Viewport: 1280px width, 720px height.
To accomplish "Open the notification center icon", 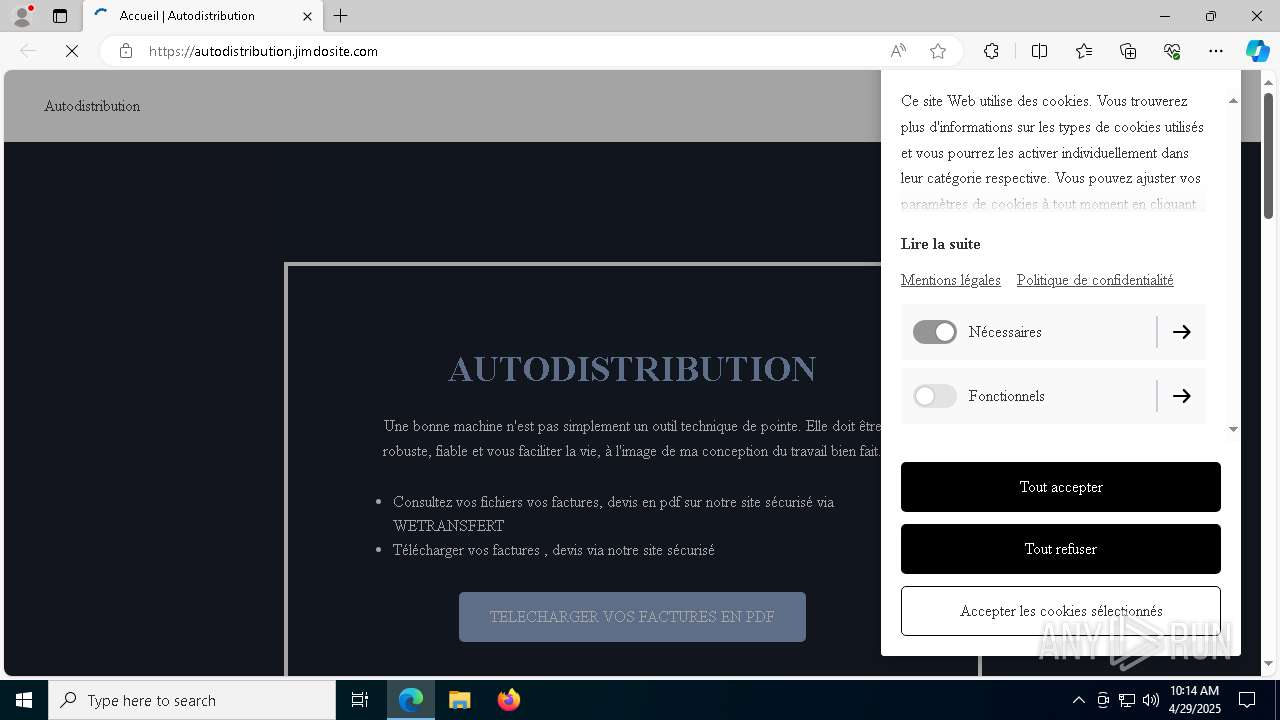I will [1248, 700].
